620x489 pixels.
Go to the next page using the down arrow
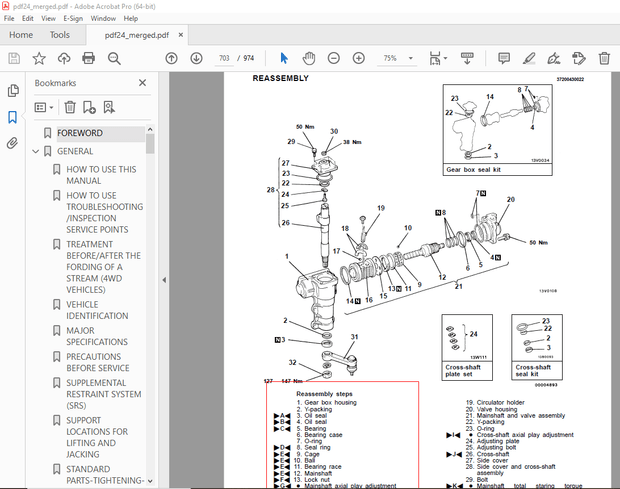point(196,59)
